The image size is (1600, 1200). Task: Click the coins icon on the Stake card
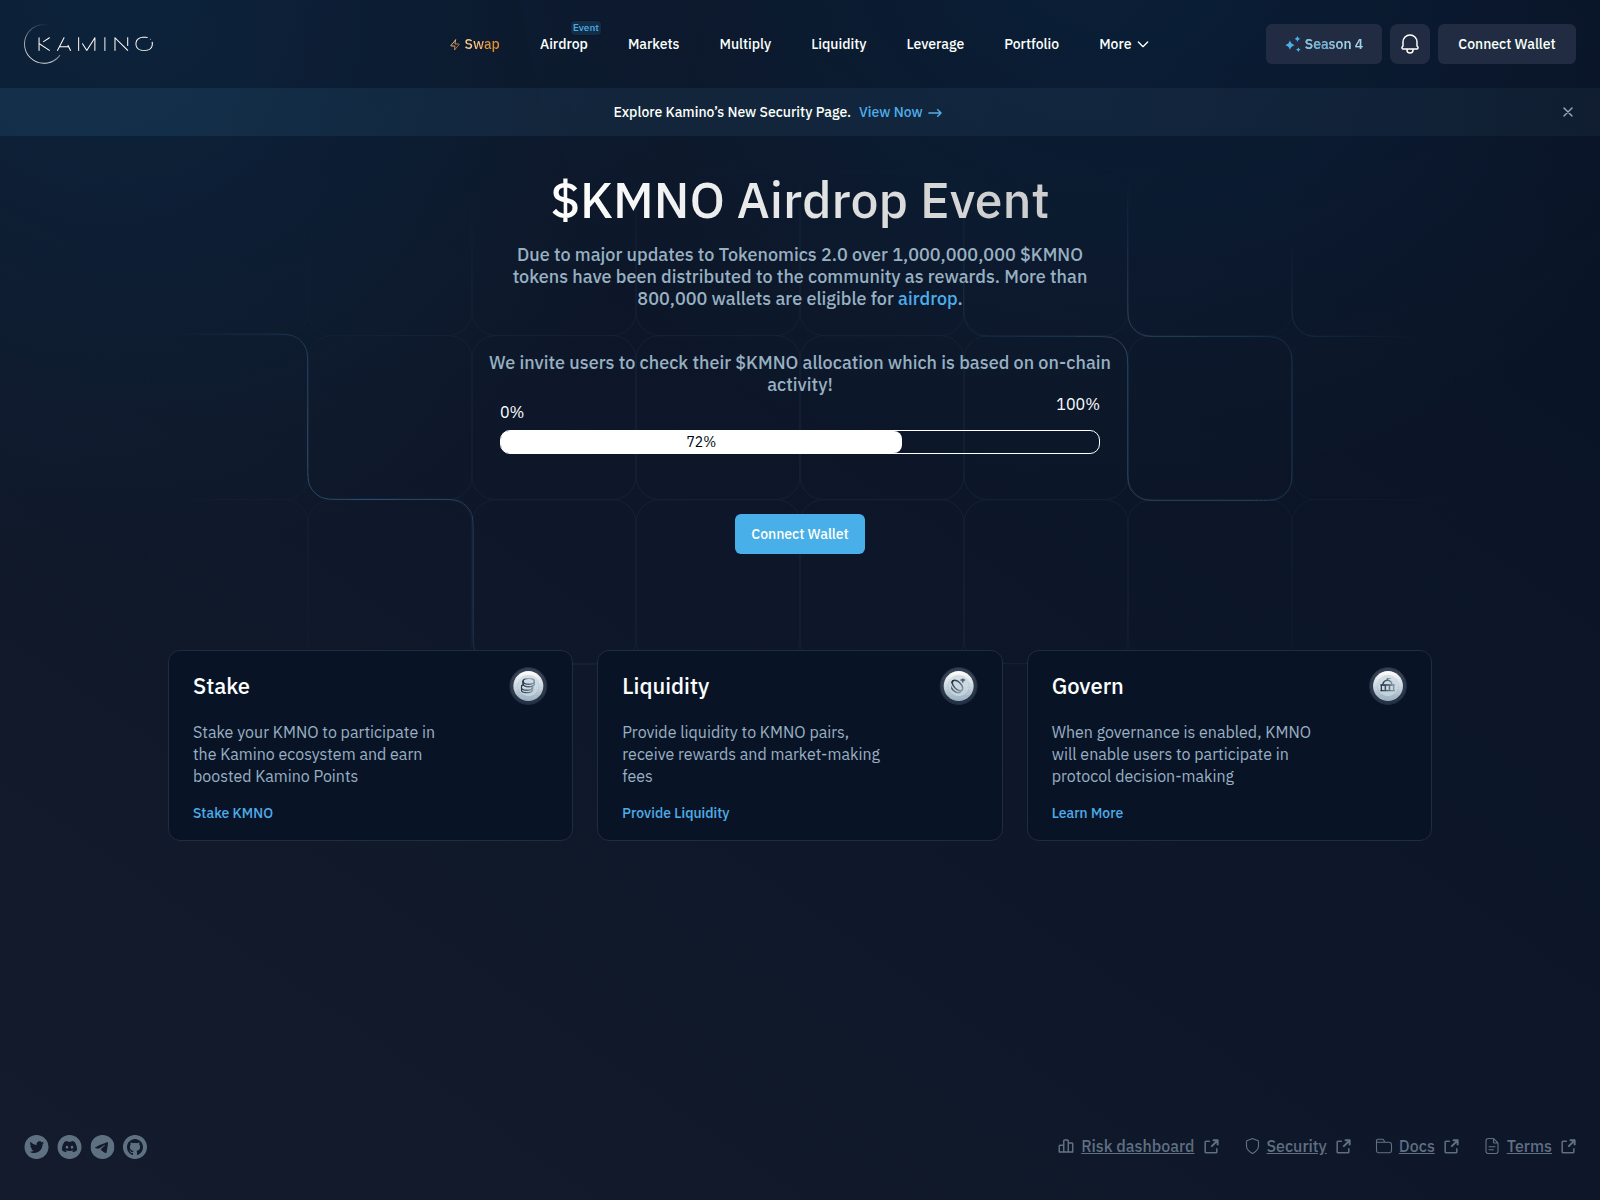[529, 686]
